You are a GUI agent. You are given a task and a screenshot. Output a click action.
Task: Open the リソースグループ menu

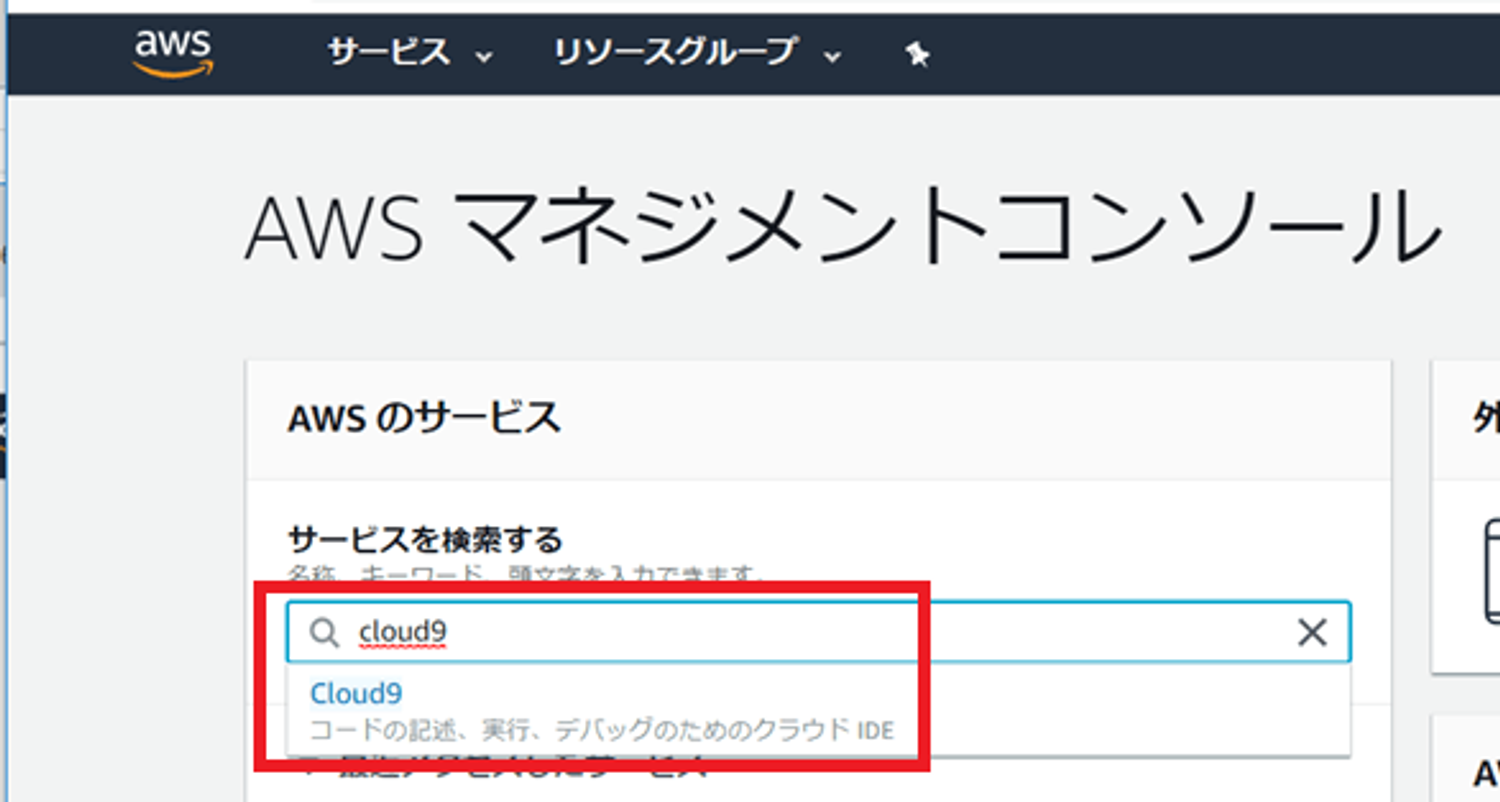[x=698, y=53]
